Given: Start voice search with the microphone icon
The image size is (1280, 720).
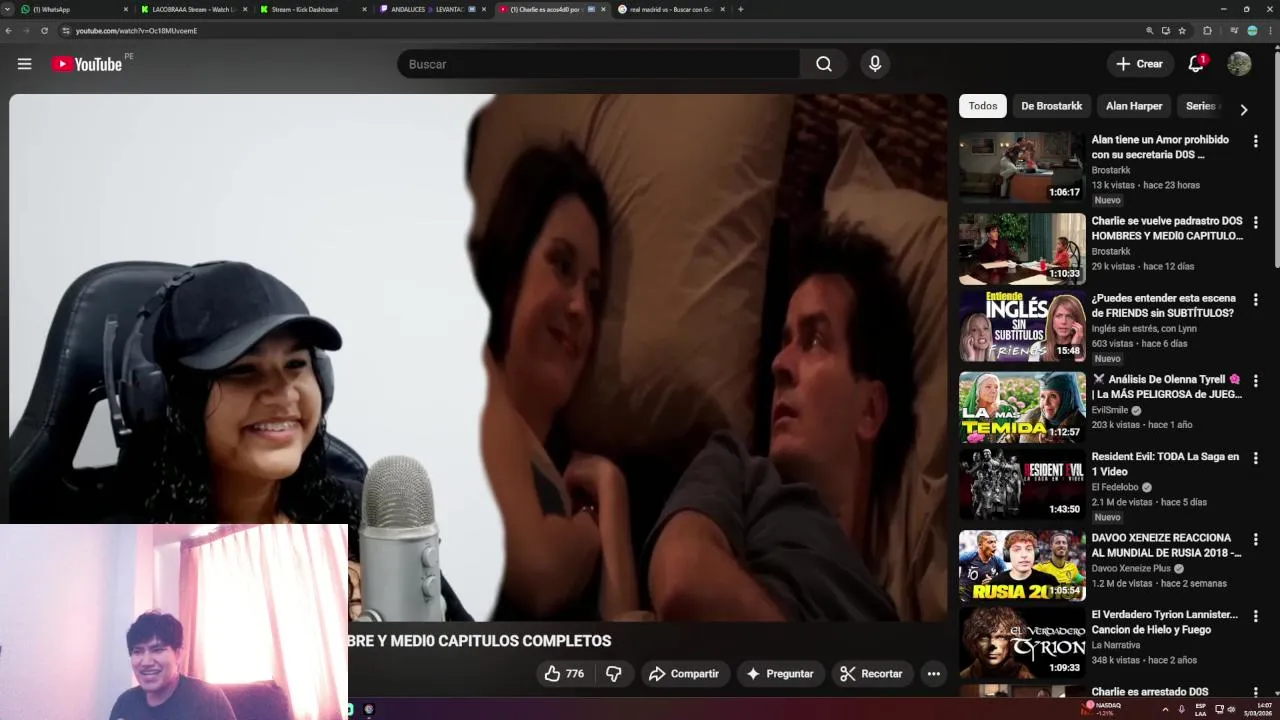Looking at the screenshot, I should coord(875,64).
